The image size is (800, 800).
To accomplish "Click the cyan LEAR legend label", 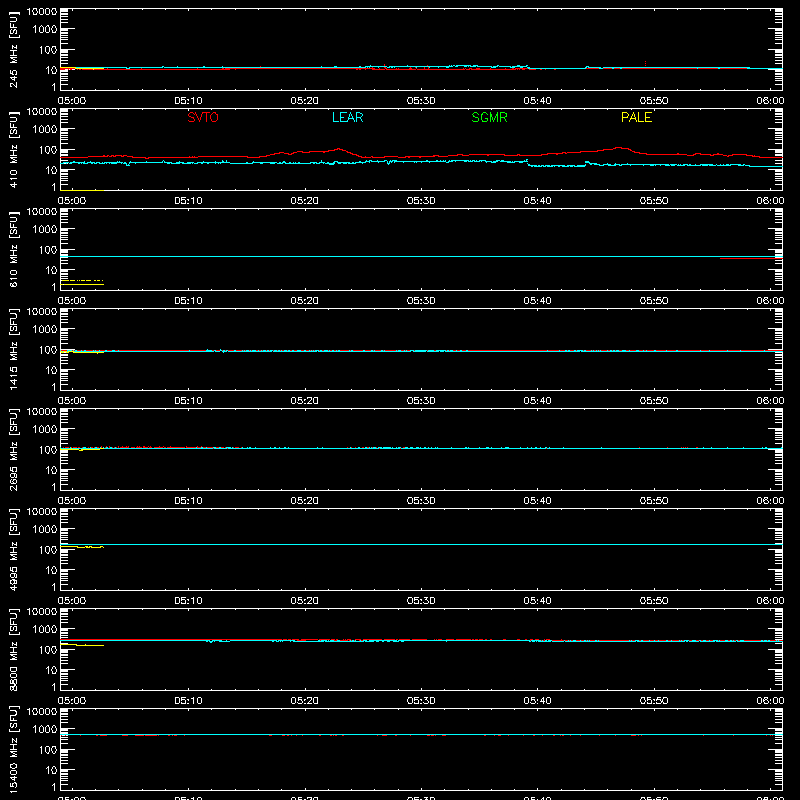I will (x=347, y=117).
